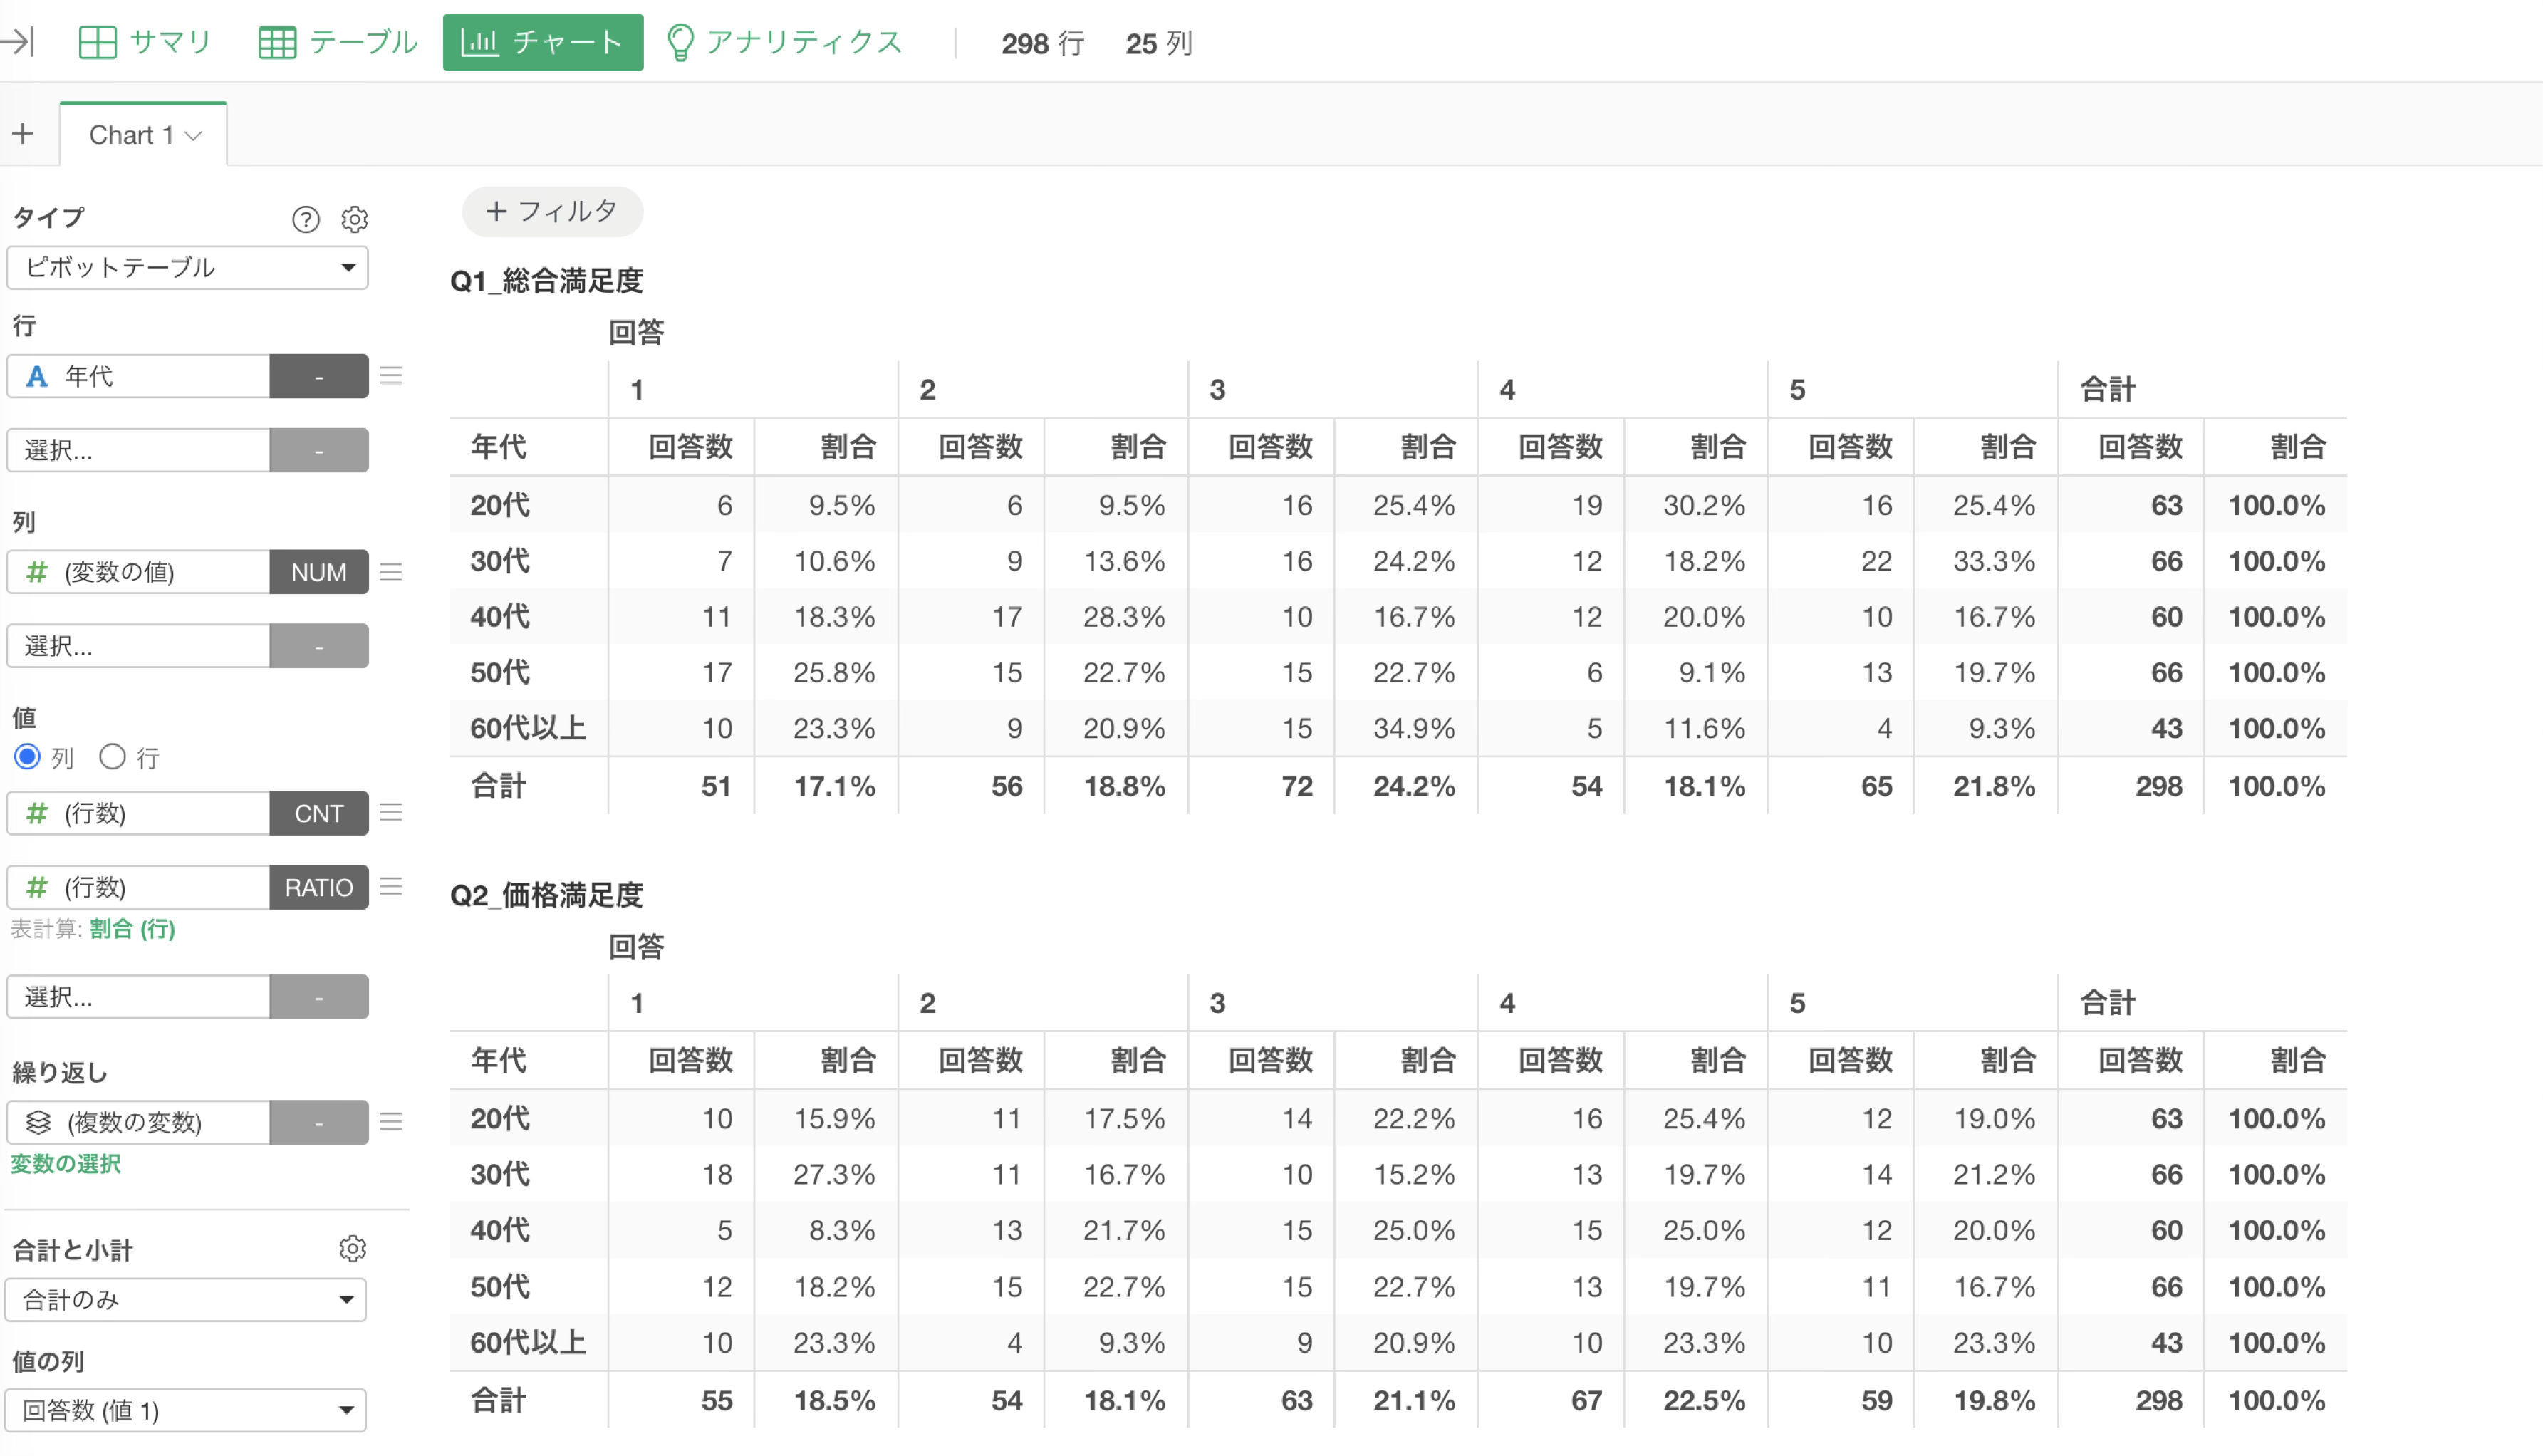This screenshot has height=1456, width=2543.
Task: Open the ピボットテーブル chart type dropdown
Action: (x=187, y=267)
